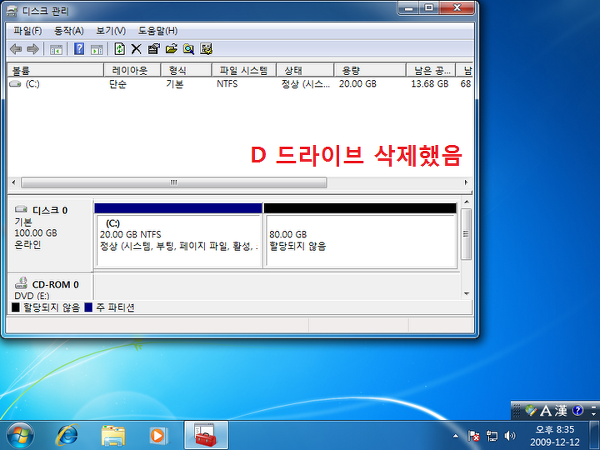Click the language bar pen tool icon
600x450 pixels.
[531, 411]
